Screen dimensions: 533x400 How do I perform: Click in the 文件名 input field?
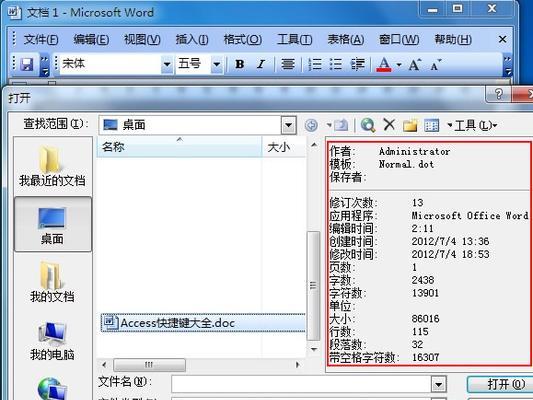pyautogui.click(x=301, y=384)
